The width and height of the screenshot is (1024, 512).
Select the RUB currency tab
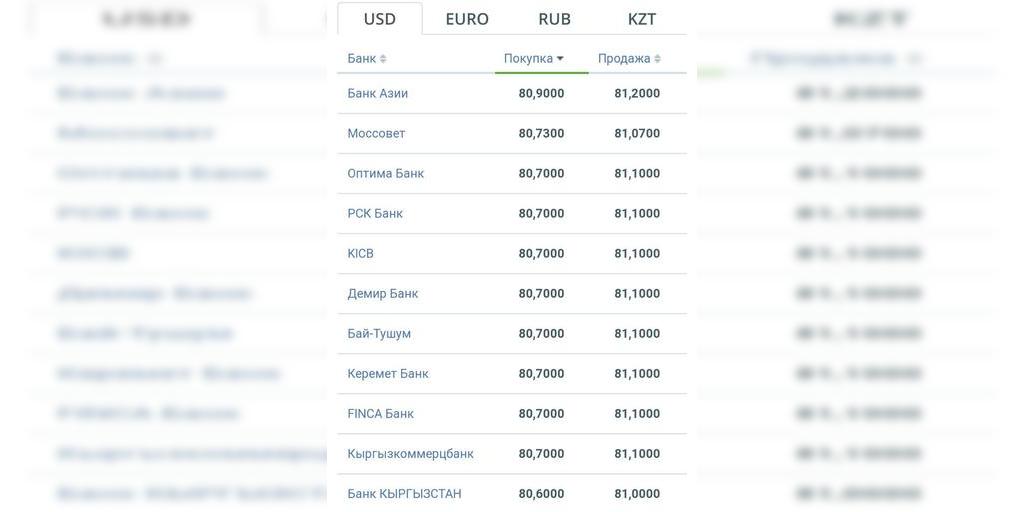pyautogui.click(x=554, y=19)
